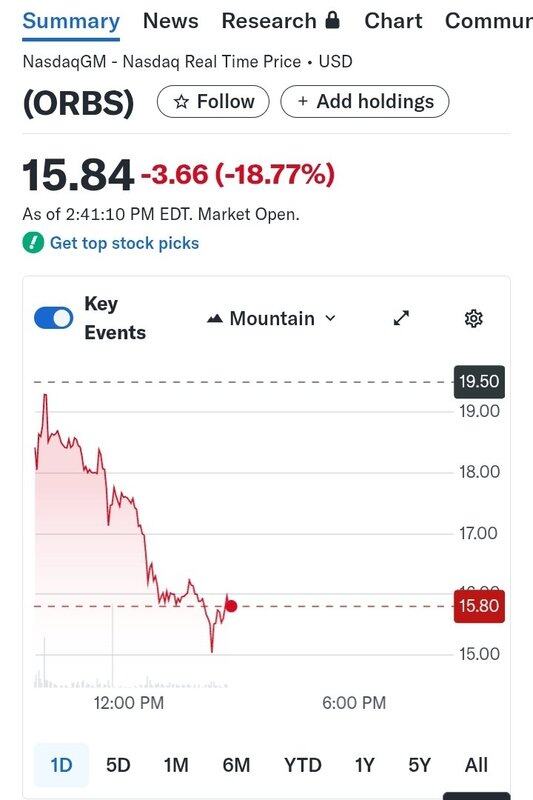Click the red current price dot

[231, 606]
